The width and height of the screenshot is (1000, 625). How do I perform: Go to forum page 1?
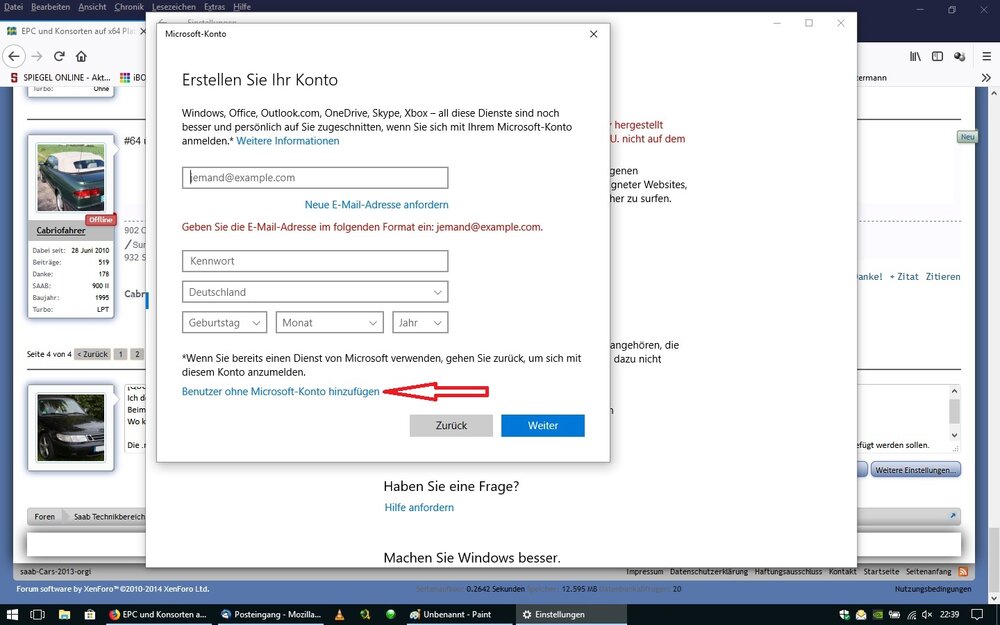click(x=120, y=354)
